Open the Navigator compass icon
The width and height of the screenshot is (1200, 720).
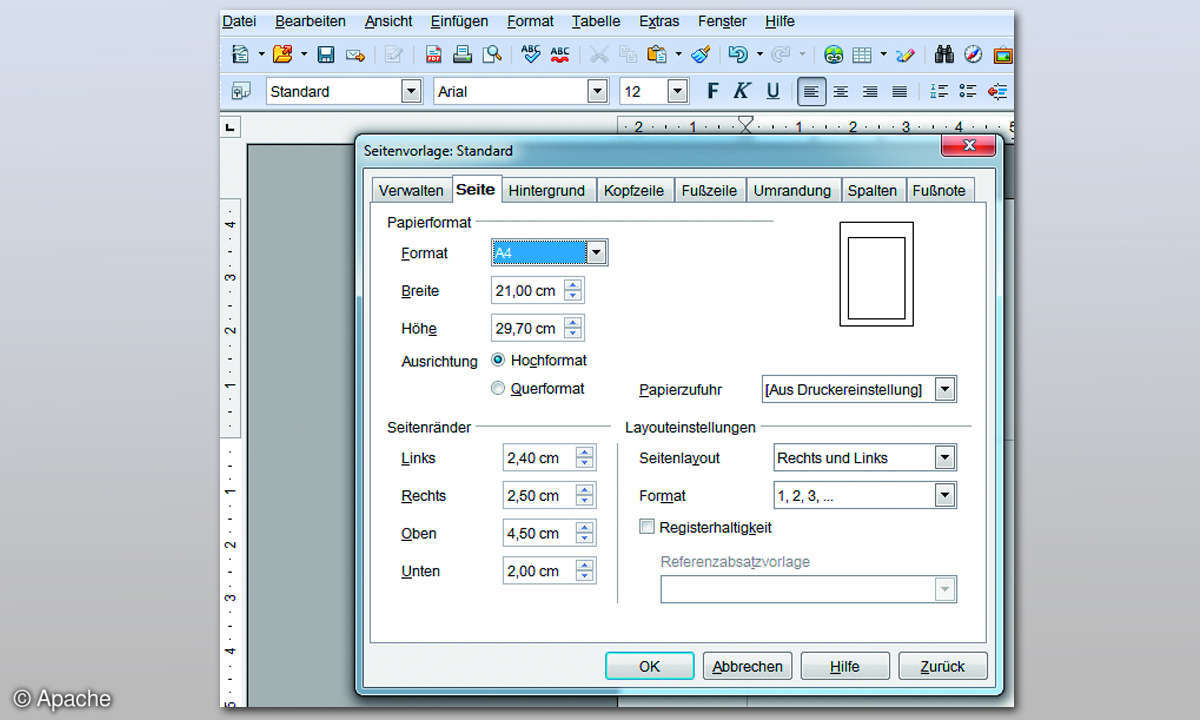(x=973, y=54)
